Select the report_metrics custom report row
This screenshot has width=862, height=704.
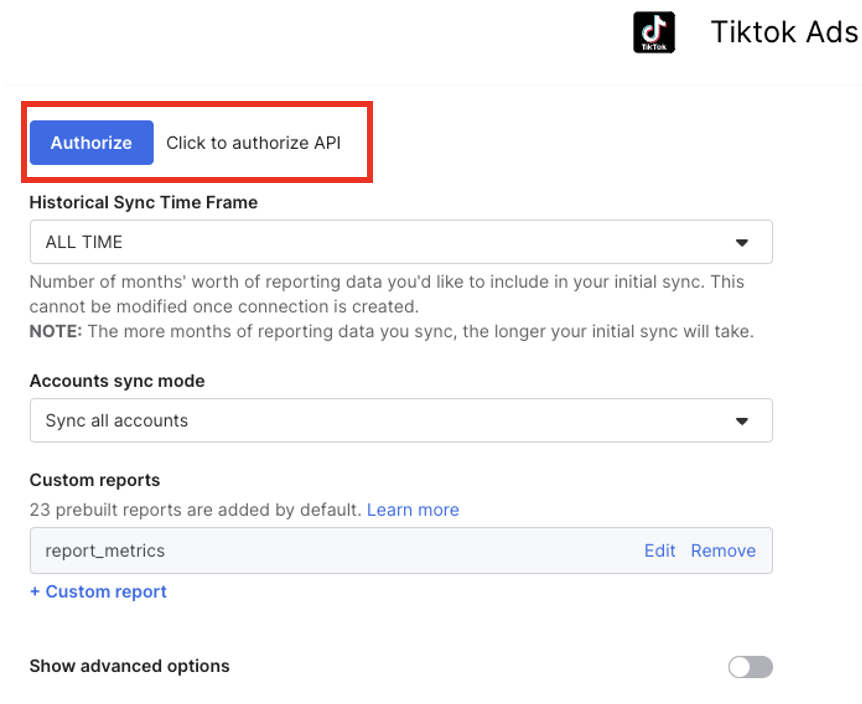pos(300,551)
